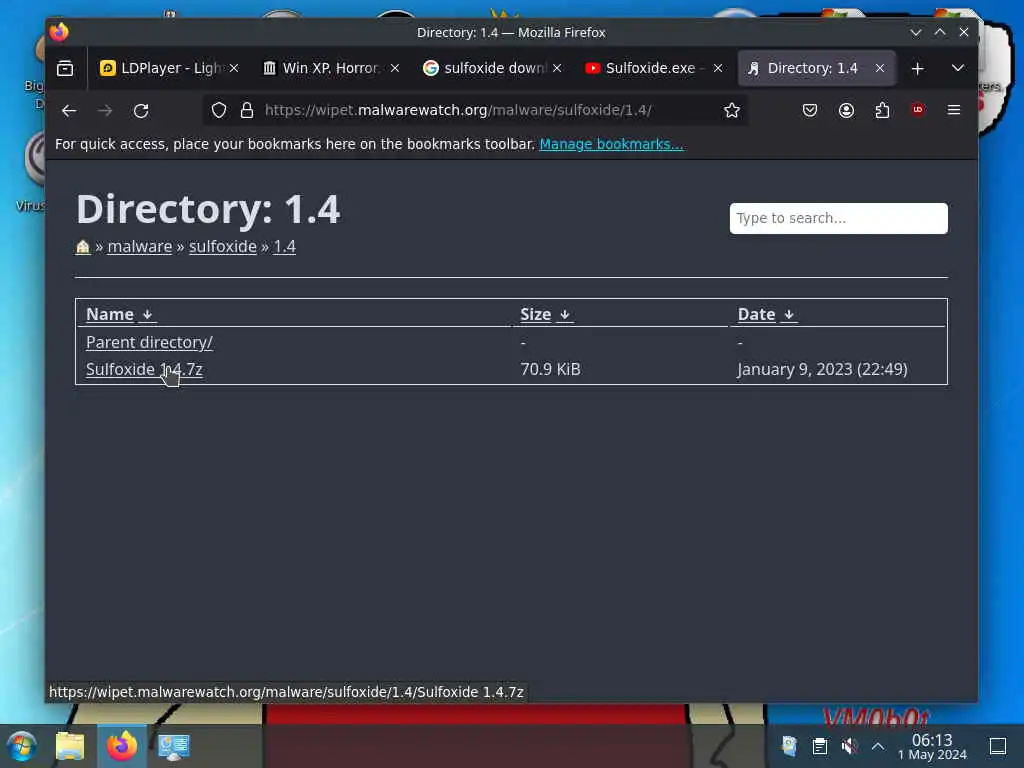Maximize the Firefox window
Image resolution: width=1024 pixels, height=768 pixels.
pos(940,32)
